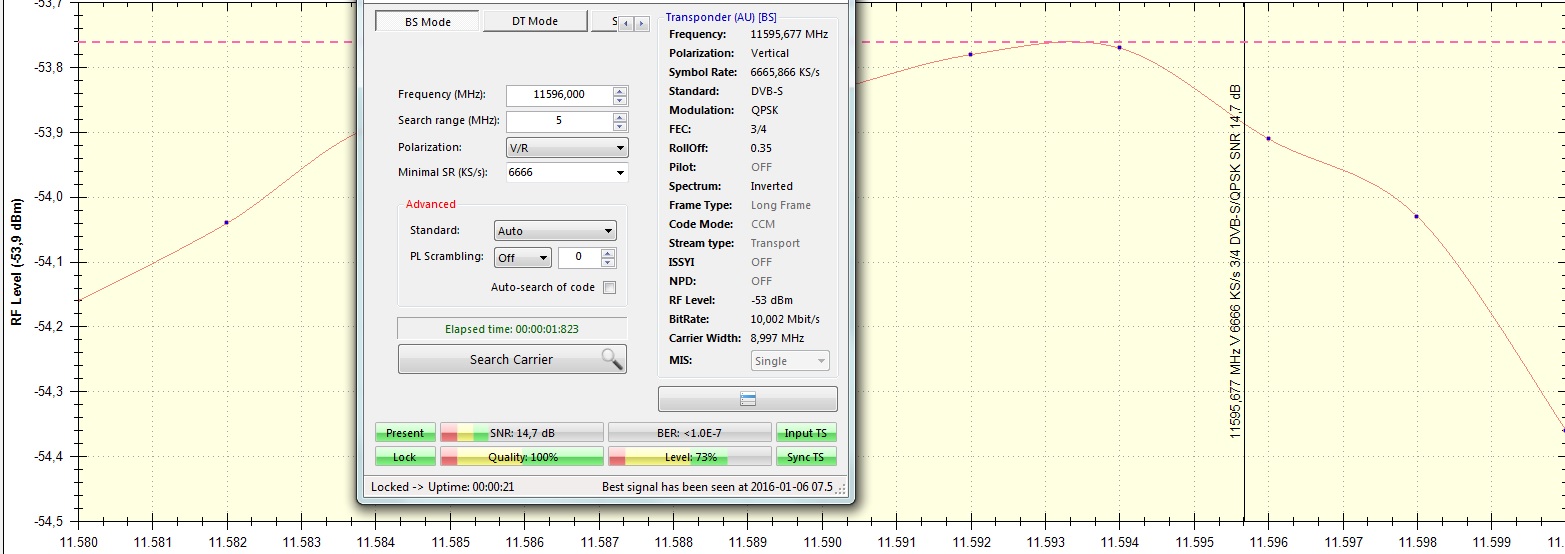The image size is (1565, 554).
Task: Click the Symbol Rate value 6665,866 KS/s
Action: point(786,72)
